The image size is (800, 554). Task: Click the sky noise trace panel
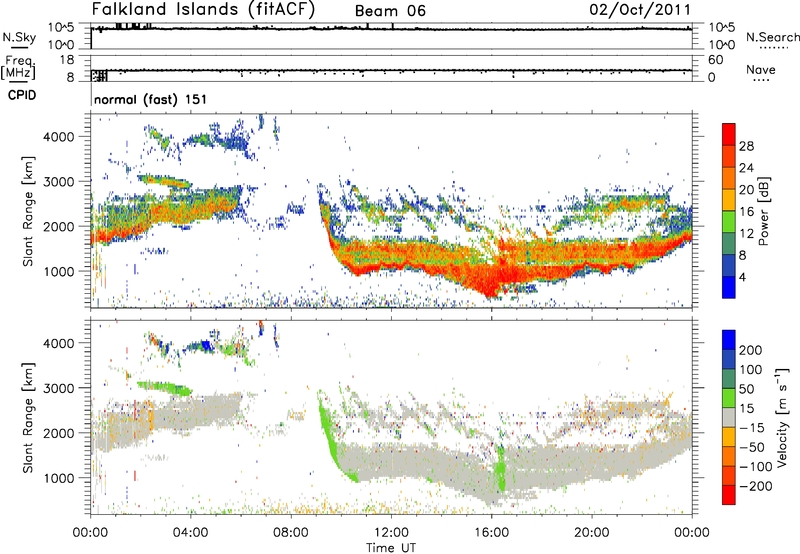click(x=391, y=36)
